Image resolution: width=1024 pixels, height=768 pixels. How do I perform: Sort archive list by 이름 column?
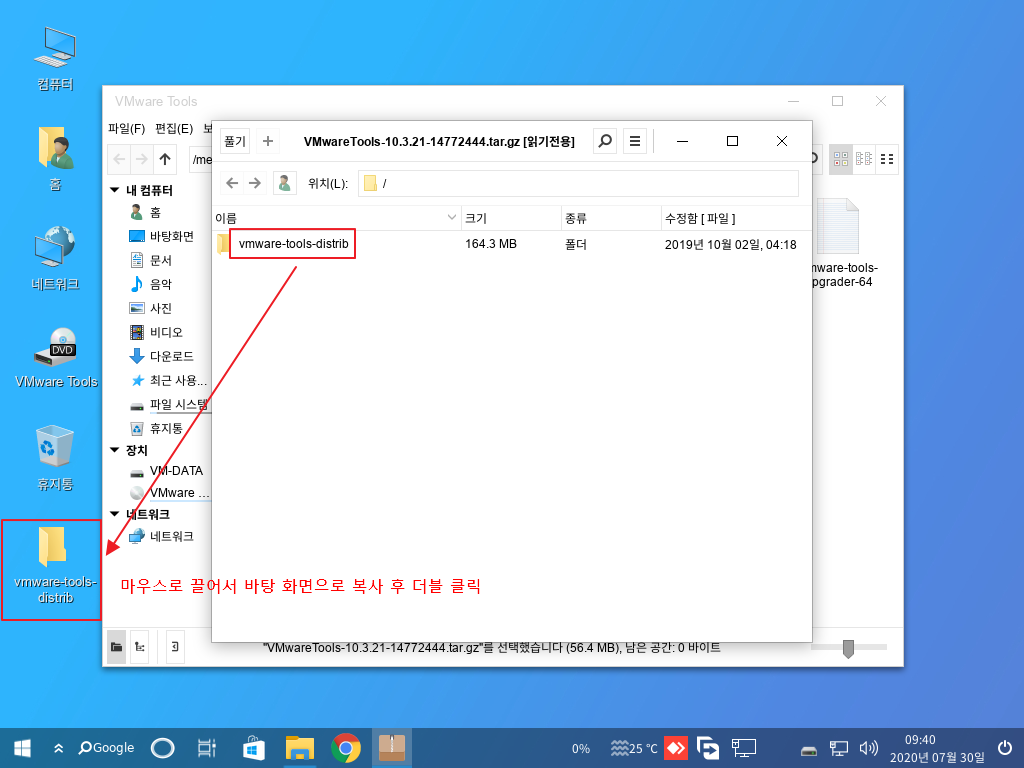[337, 218]
